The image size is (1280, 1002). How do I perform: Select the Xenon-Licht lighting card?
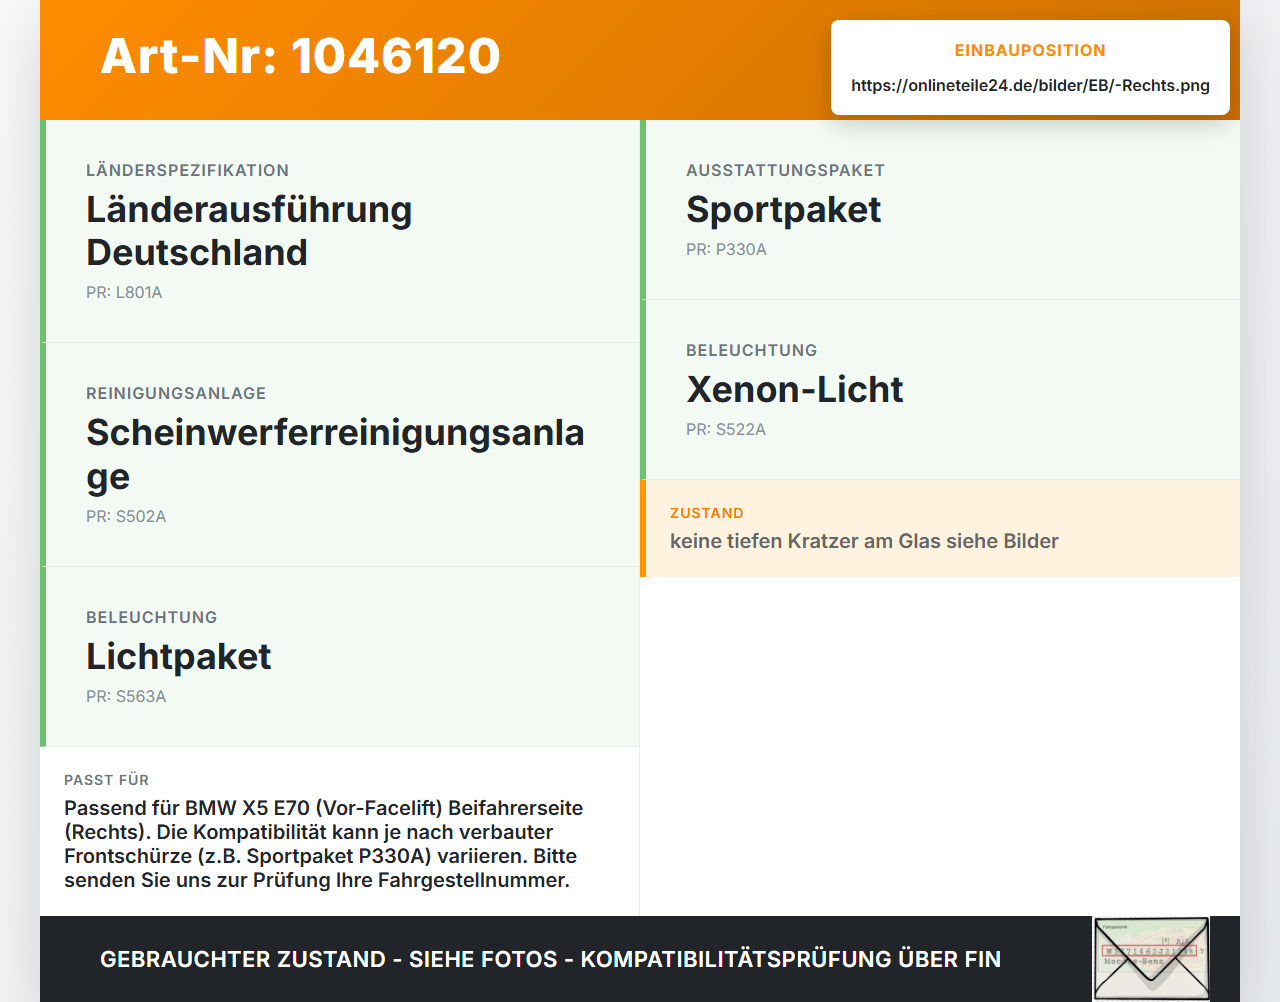940,390
